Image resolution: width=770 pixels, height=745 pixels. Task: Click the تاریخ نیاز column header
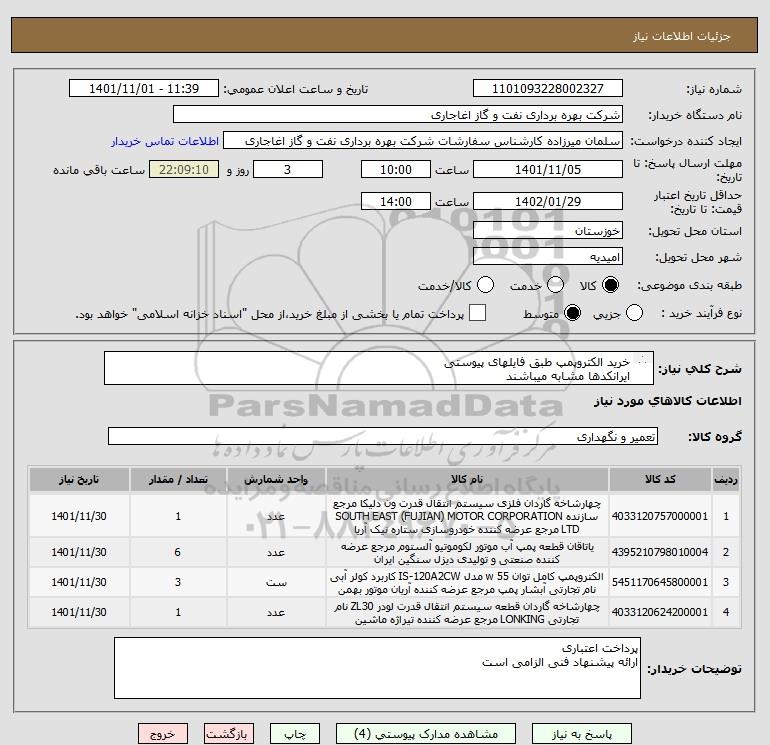pos(79,479)
